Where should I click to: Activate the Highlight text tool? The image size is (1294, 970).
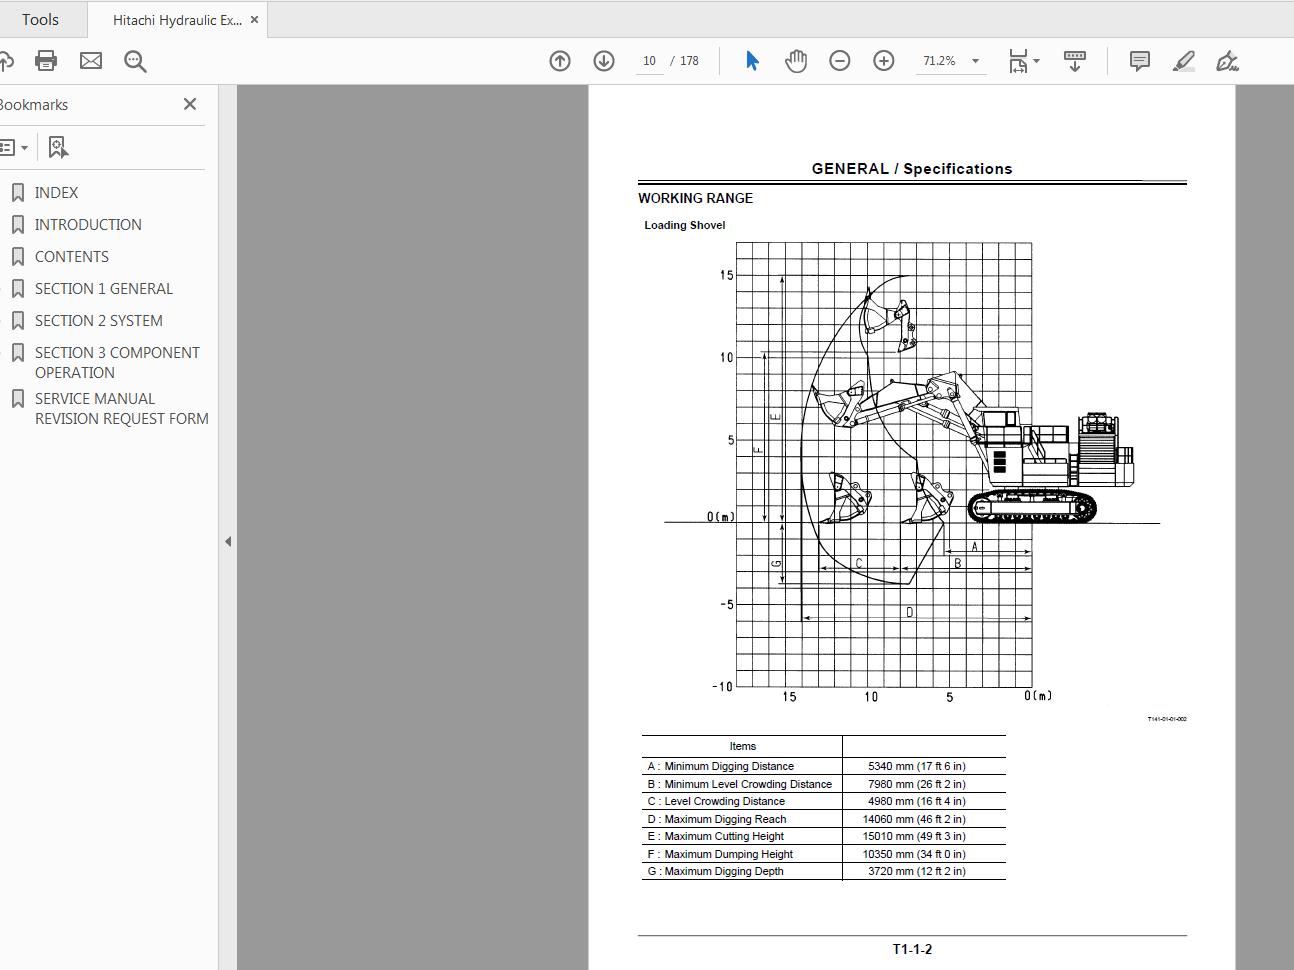(x=1183, y=61)
